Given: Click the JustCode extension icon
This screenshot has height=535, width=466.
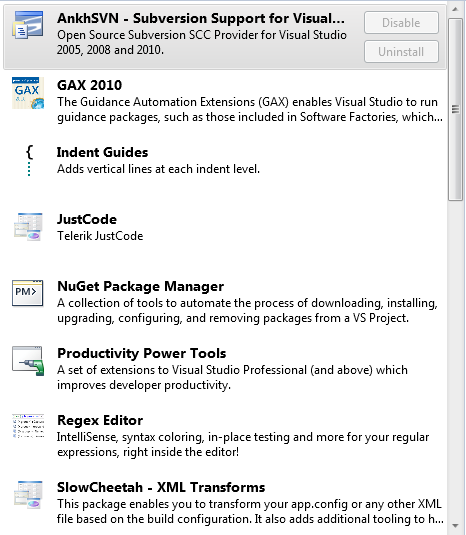Looking at the screenshot, I should point(28,227).
